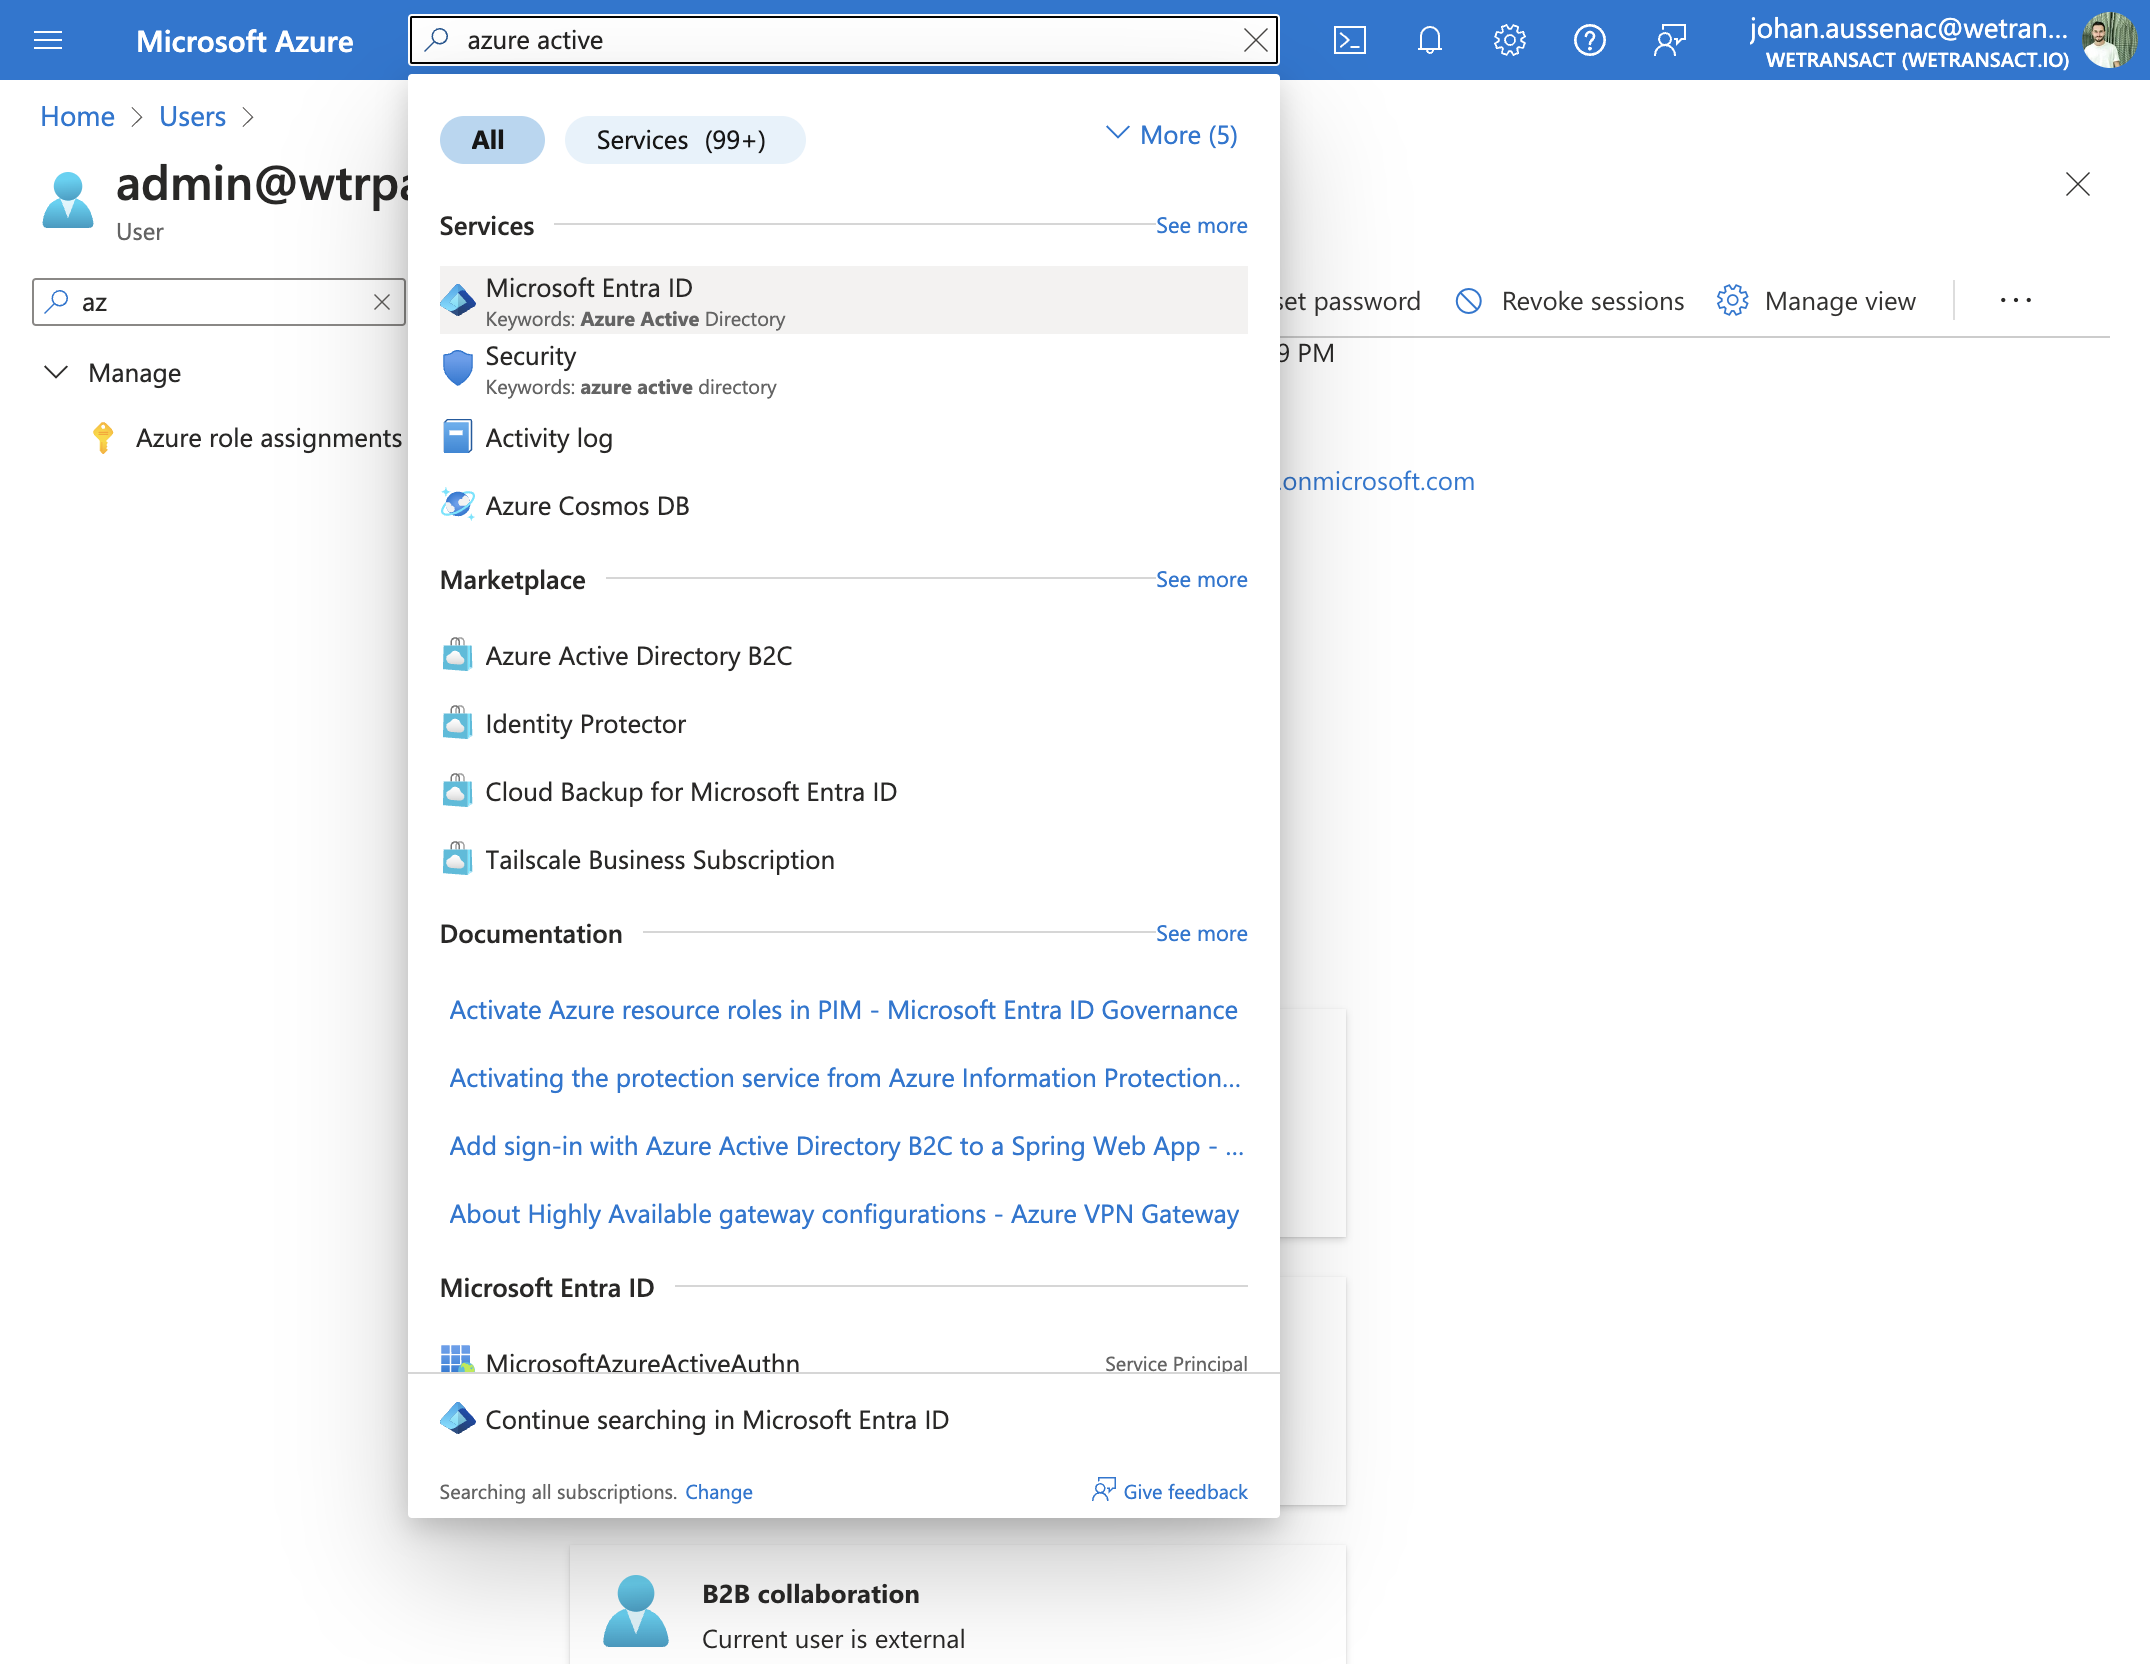Click See more next to Marketplace
Screen dimensions: 2150x1664
(x=1201, y=580)
